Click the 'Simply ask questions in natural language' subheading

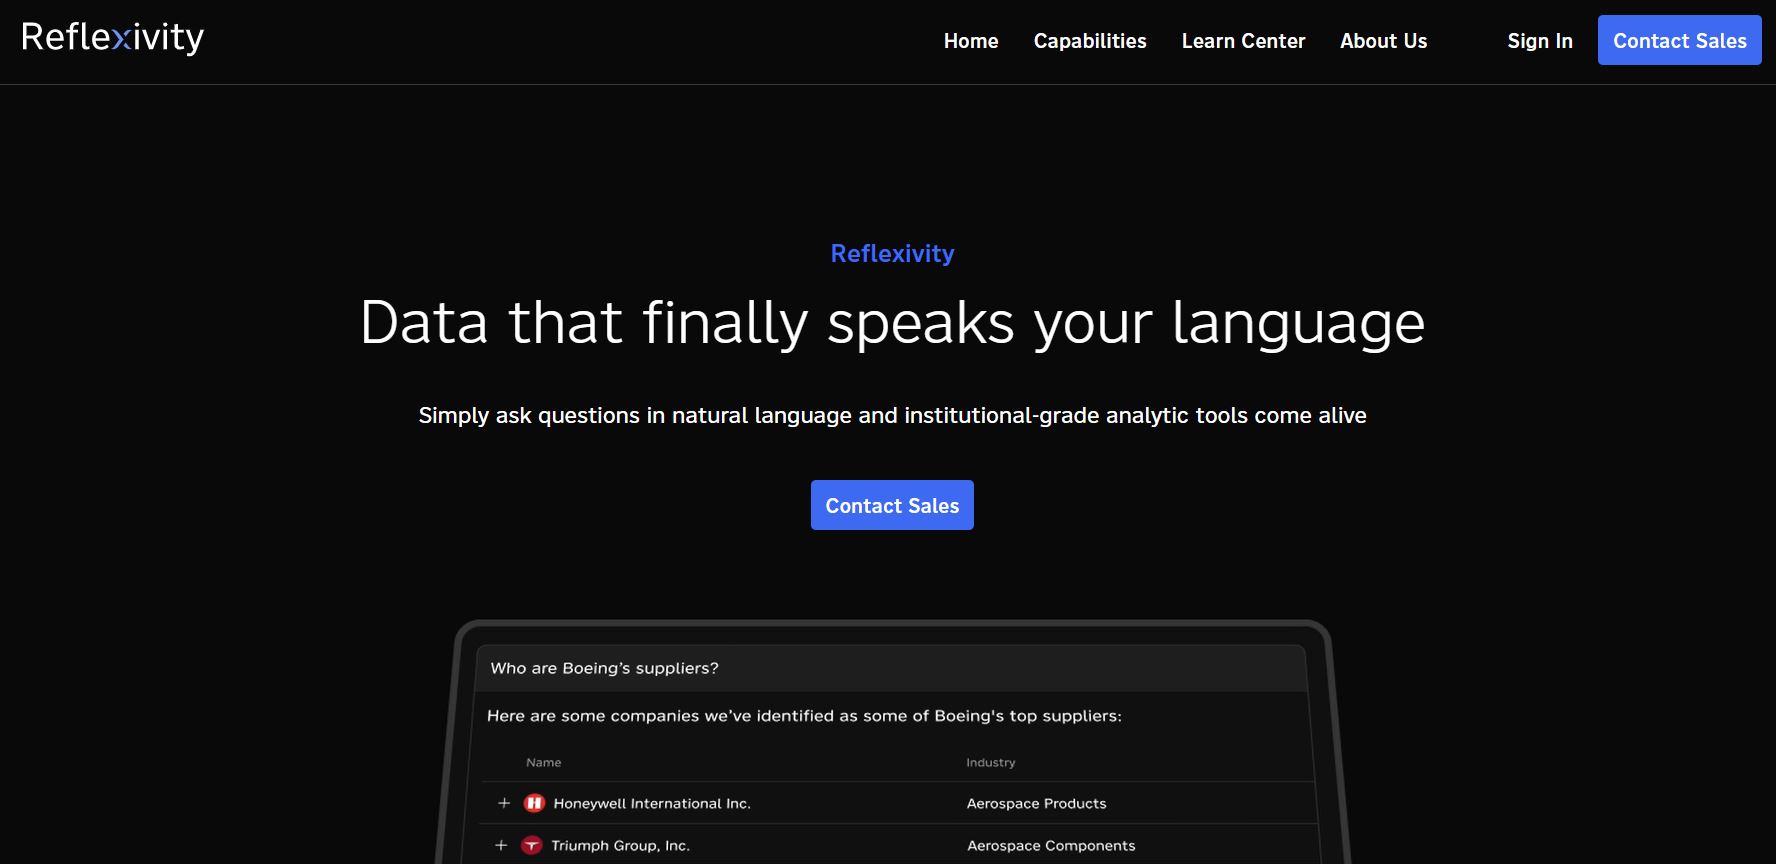[892, 415]
